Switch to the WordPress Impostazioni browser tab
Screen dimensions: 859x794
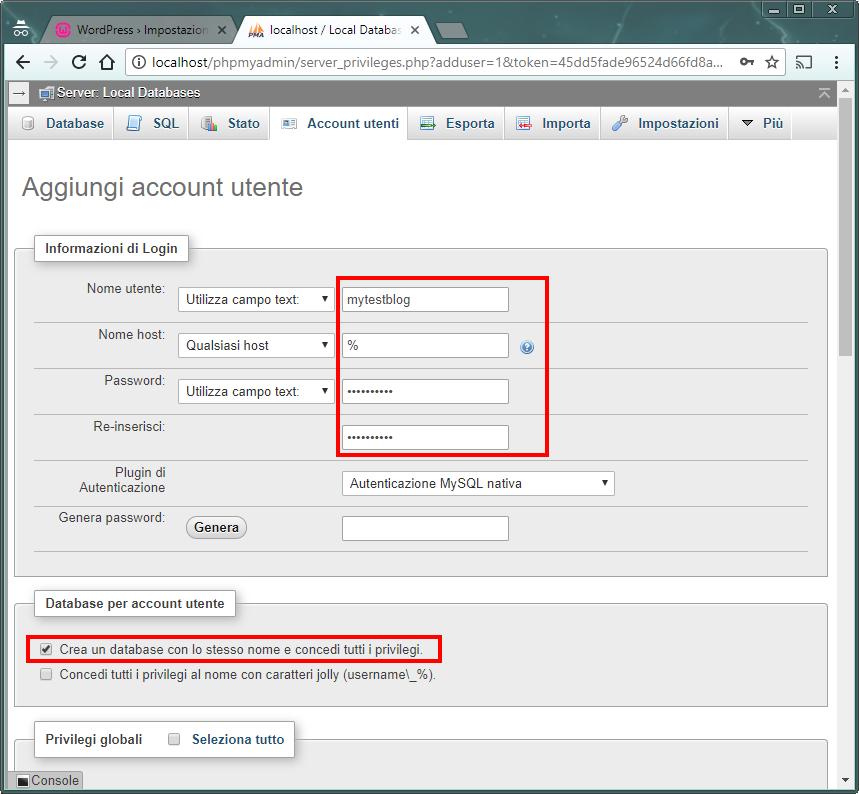(x=140, y=30)
